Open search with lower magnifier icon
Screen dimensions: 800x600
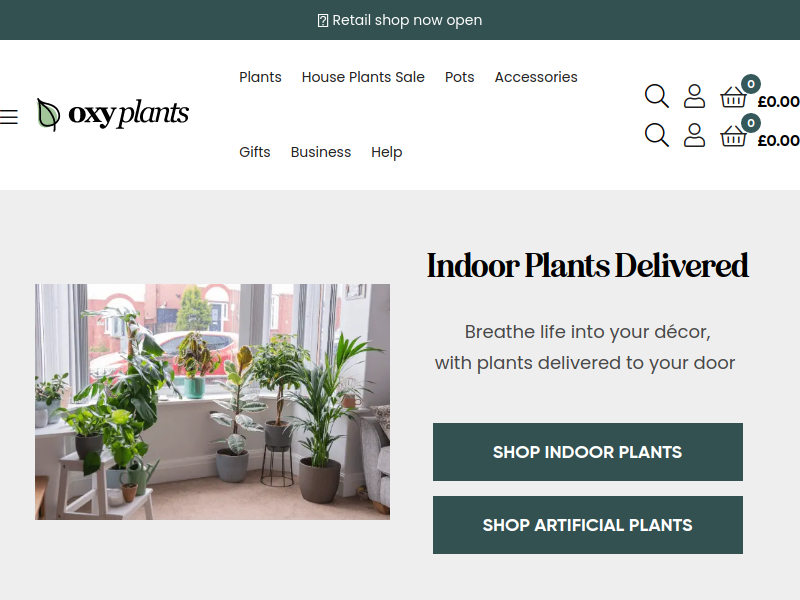coord(656,135)
